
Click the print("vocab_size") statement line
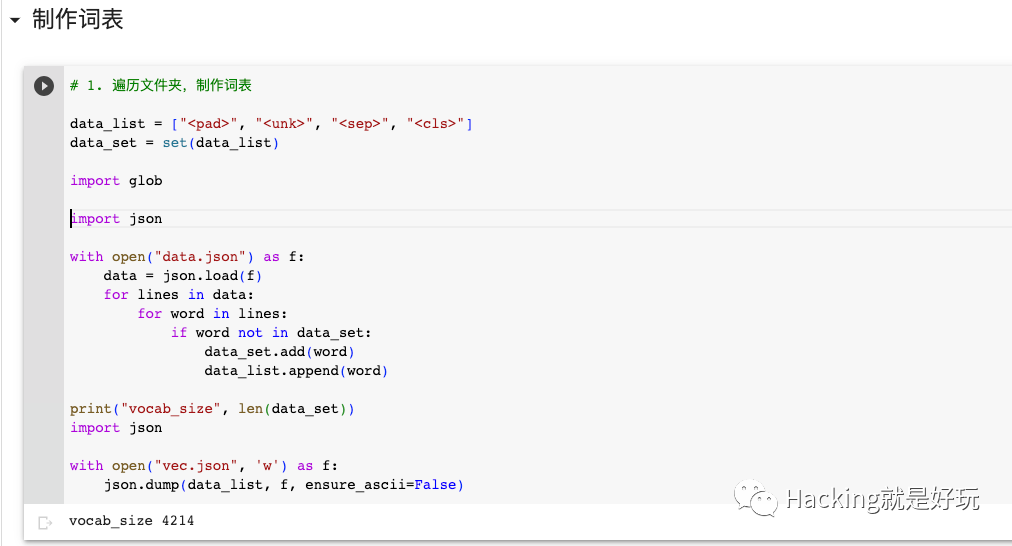[x=212, y=409]
